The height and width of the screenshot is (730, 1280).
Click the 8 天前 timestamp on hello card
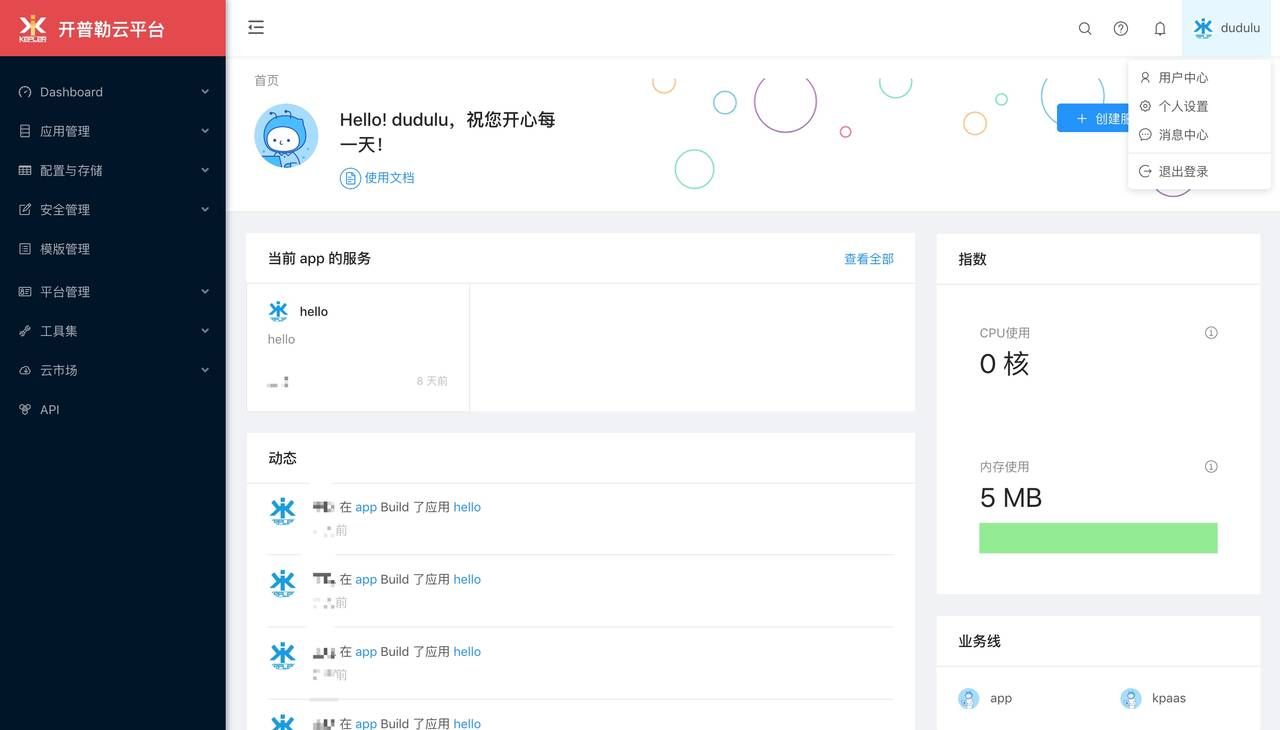pyautogui.click(x=432, y=381)
